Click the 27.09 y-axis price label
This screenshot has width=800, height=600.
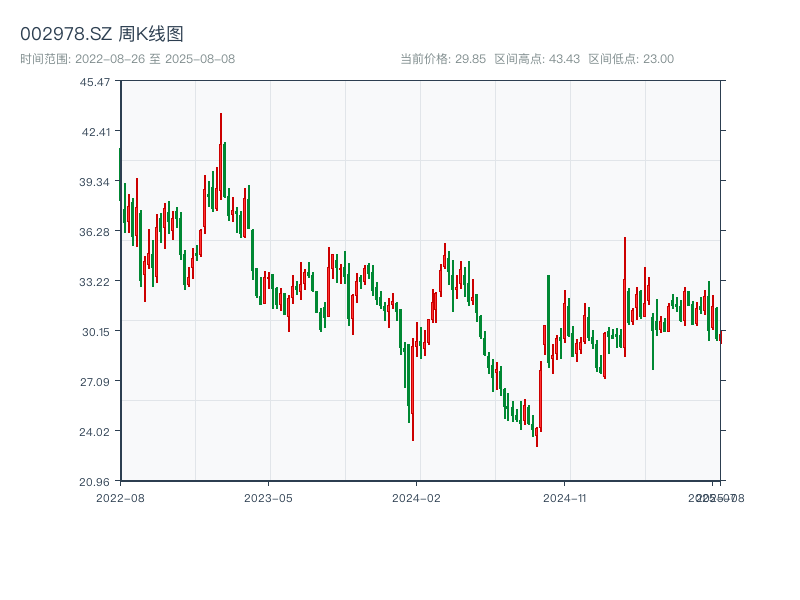pos(96,381)
